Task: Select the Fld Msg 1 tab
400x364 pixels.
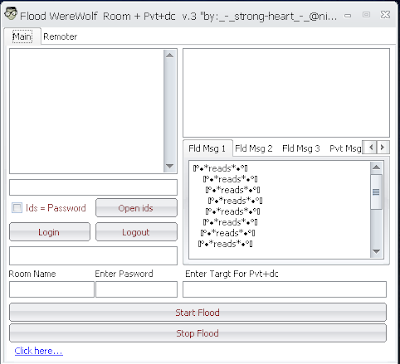Action: 207,148
